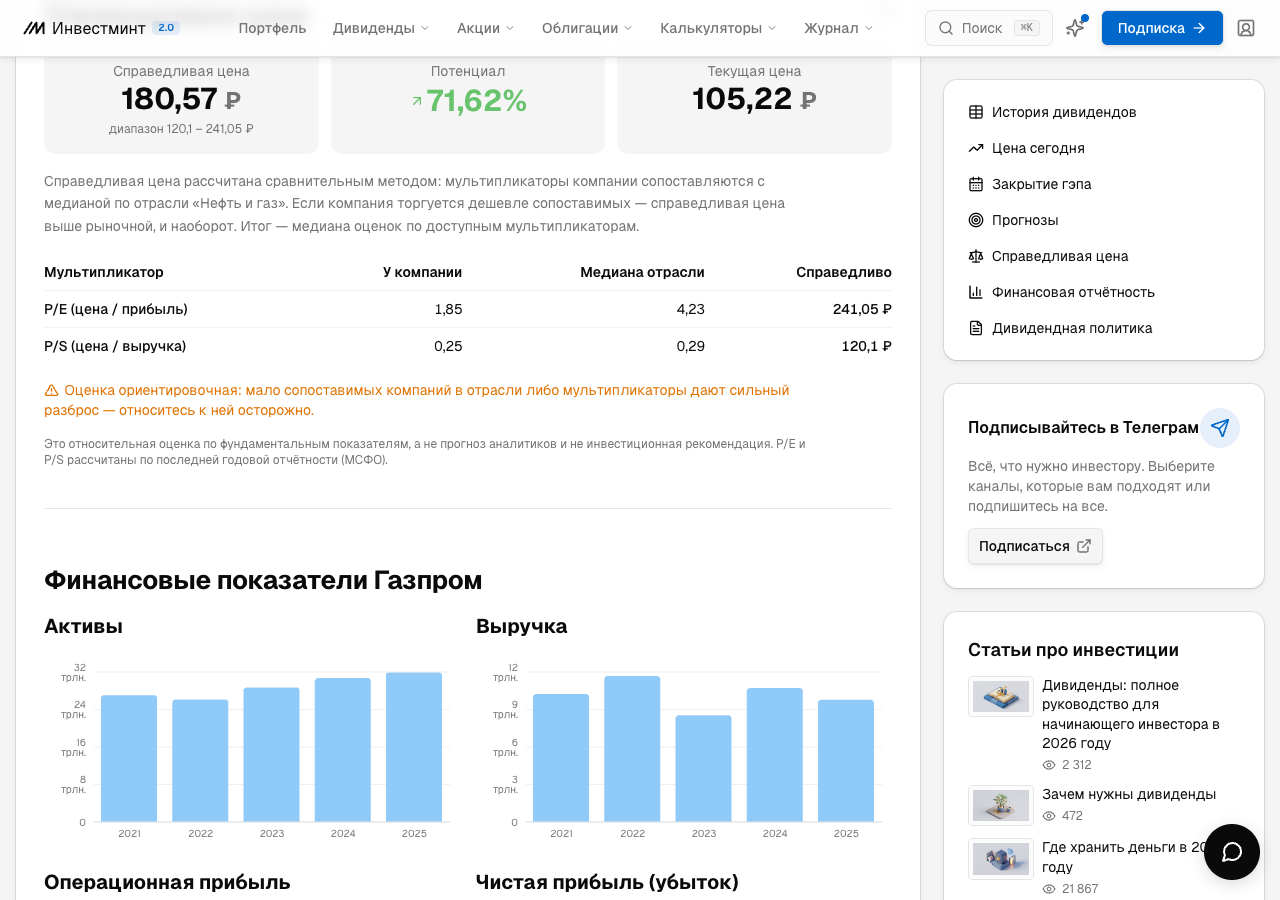Screen dimensions: 1280x900
Task: Click the calendar icon beside Закрытие гэпа
Action: 976,184
